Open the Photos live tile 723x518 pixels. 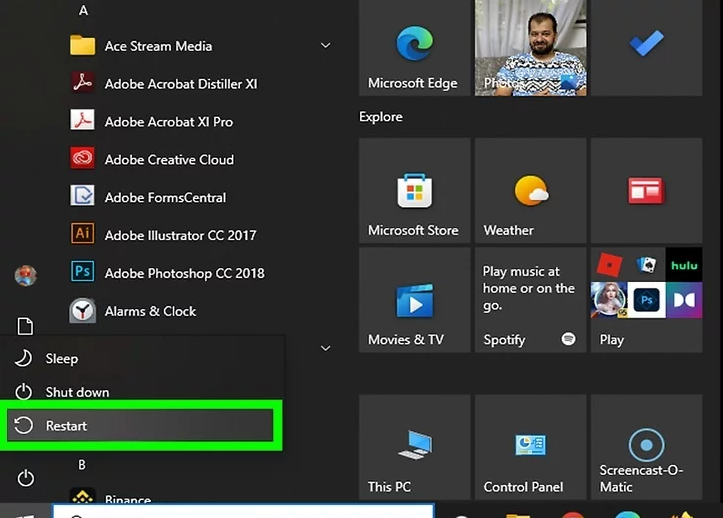pos(530,47)
